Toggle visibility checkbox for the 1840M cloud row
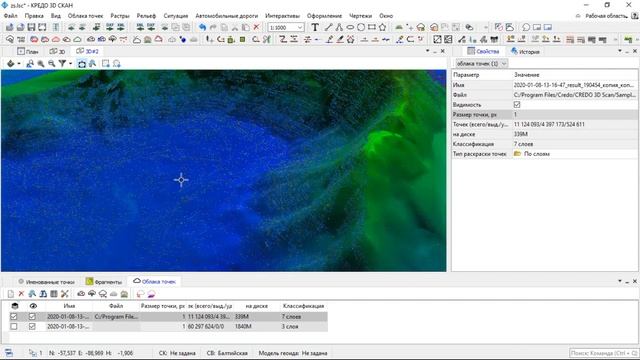The height and width of the screenshot is (360, 640). (32, 327)
